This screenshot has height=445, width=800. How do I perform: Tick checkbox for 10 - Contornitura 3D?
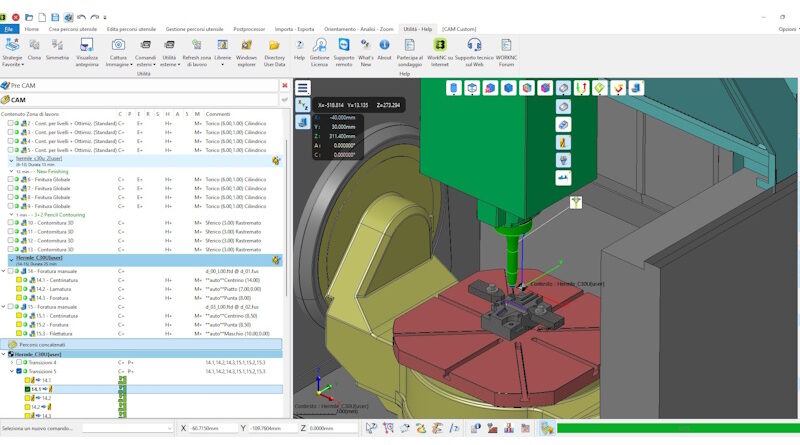tap(10, 223)
